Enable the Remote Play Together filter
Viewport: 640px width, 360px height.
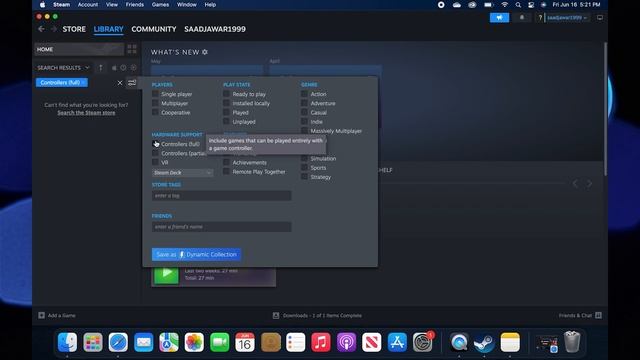click(x=226, y=171)
